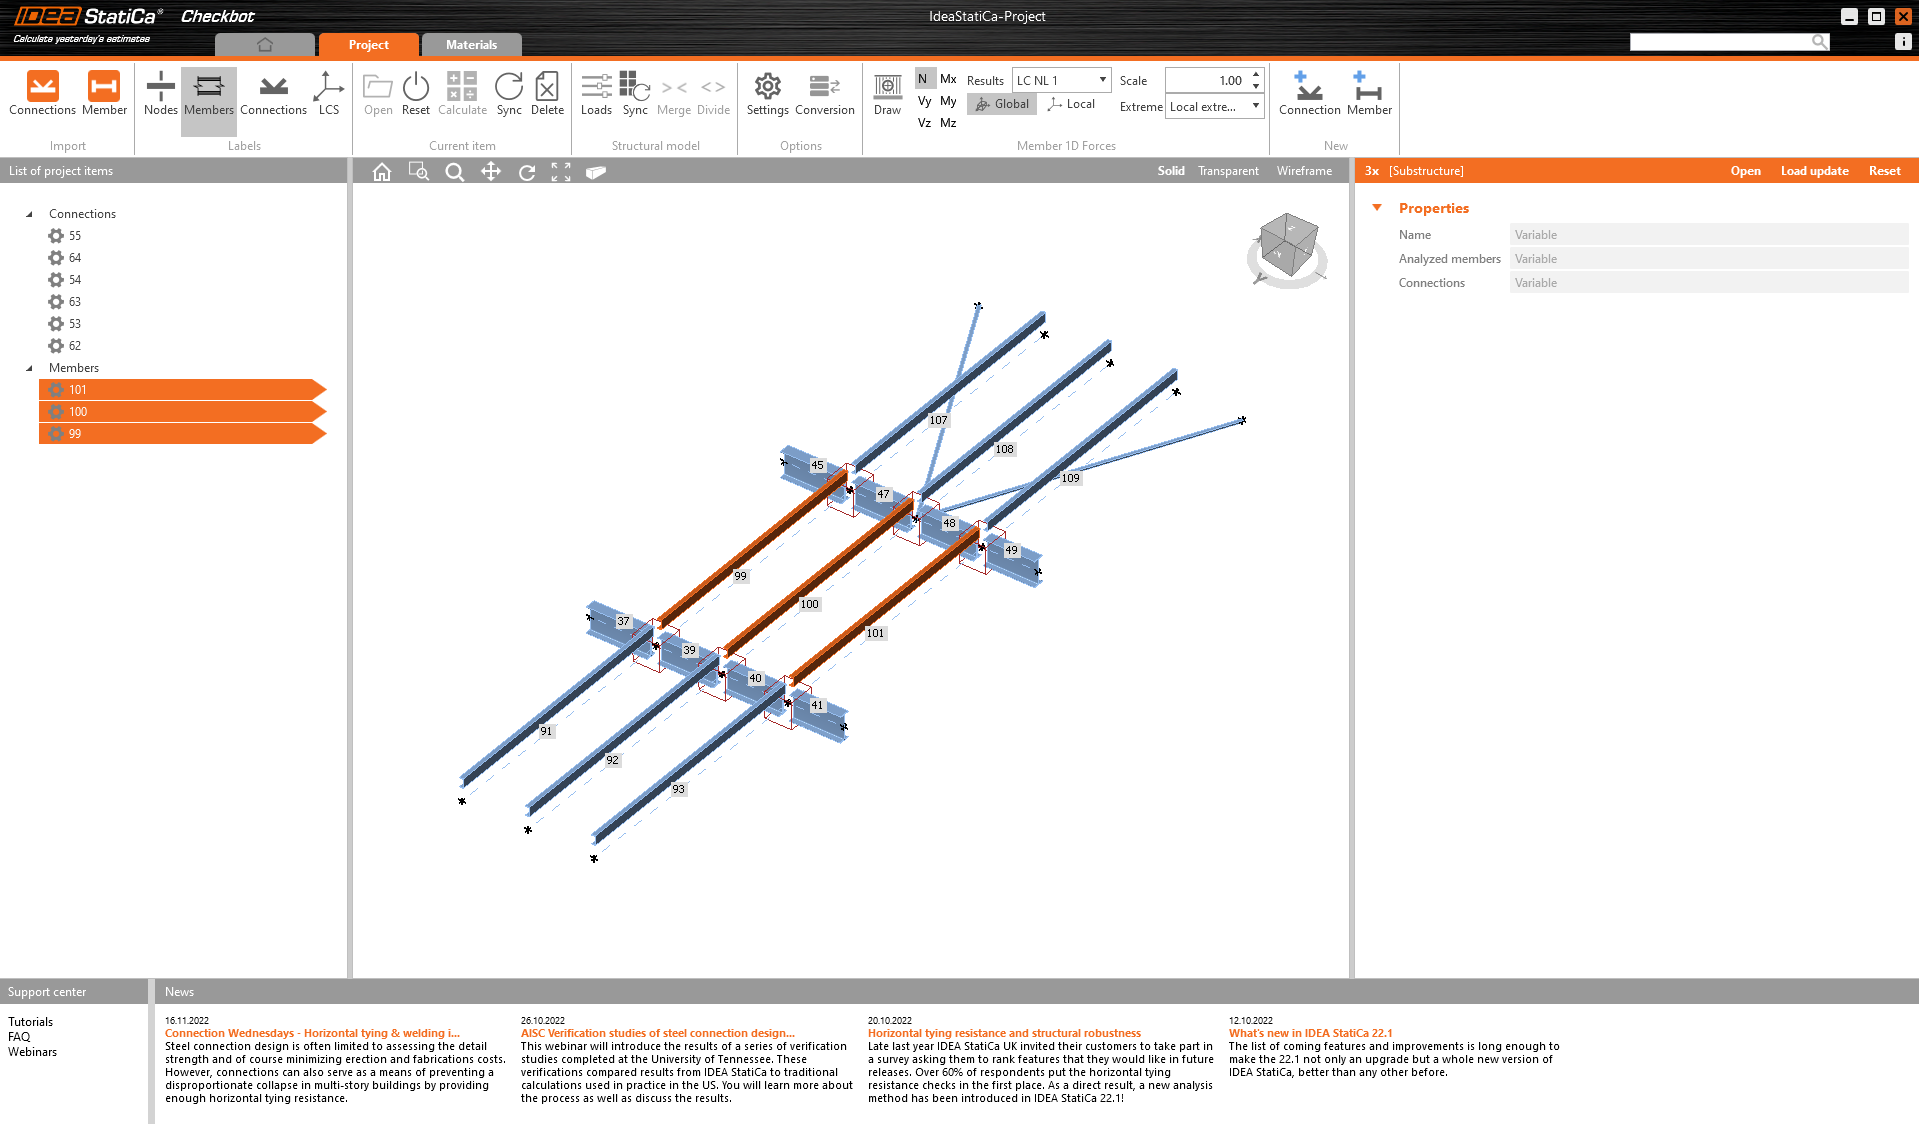1919x1124 pixels.
Task: Click the Open icon in Current item group
Action: click(378, 87)
